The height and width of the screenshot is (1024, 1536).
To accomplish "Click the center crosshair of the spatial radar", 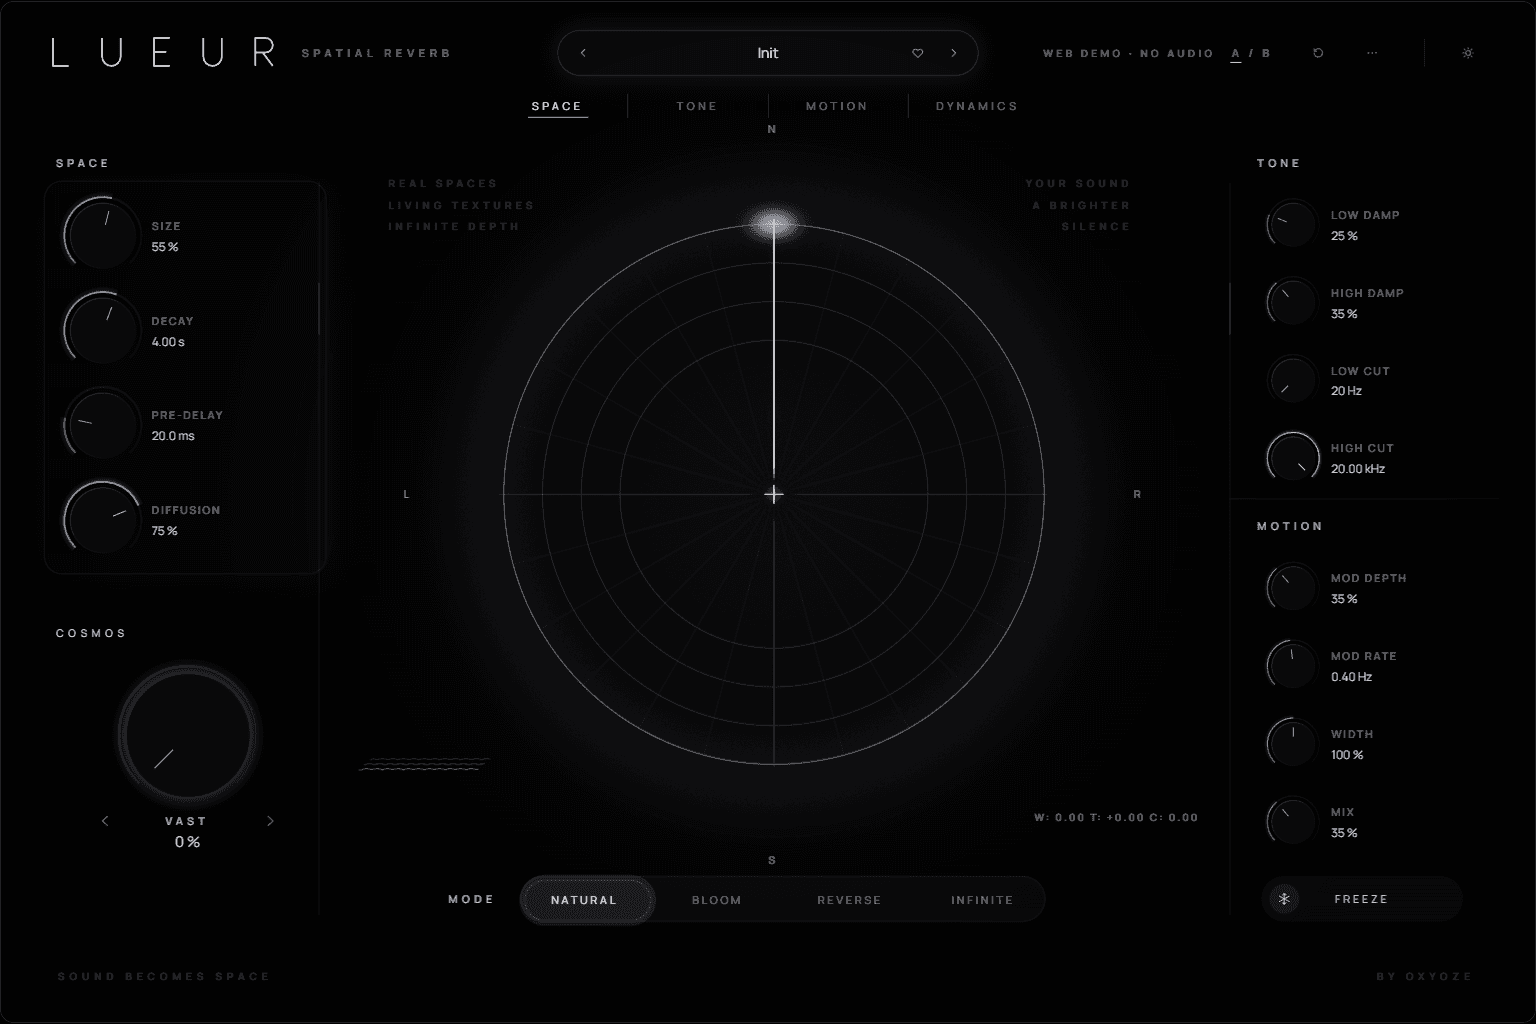I will (x=774, y=494).
